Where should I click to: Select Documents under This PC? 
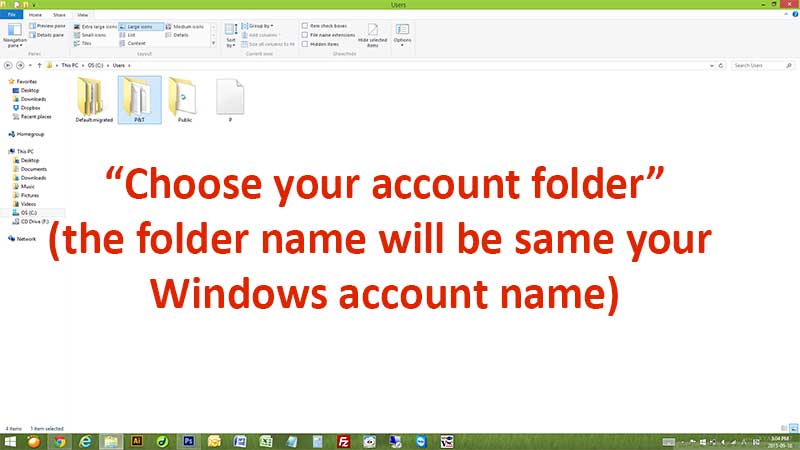point(30,169)
